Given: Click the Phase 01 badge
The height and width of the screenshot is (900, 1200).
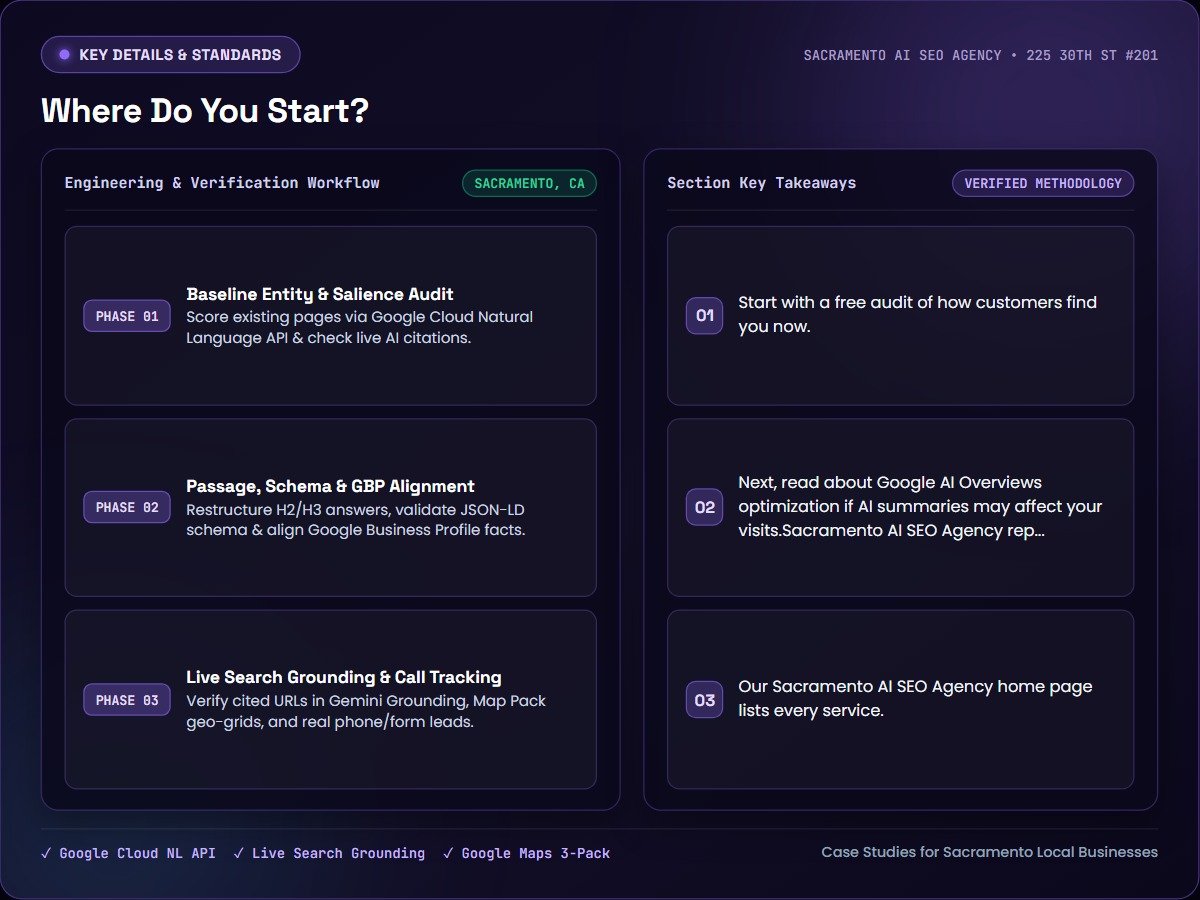Looking at the screenshot, I should tap(127, 316).
